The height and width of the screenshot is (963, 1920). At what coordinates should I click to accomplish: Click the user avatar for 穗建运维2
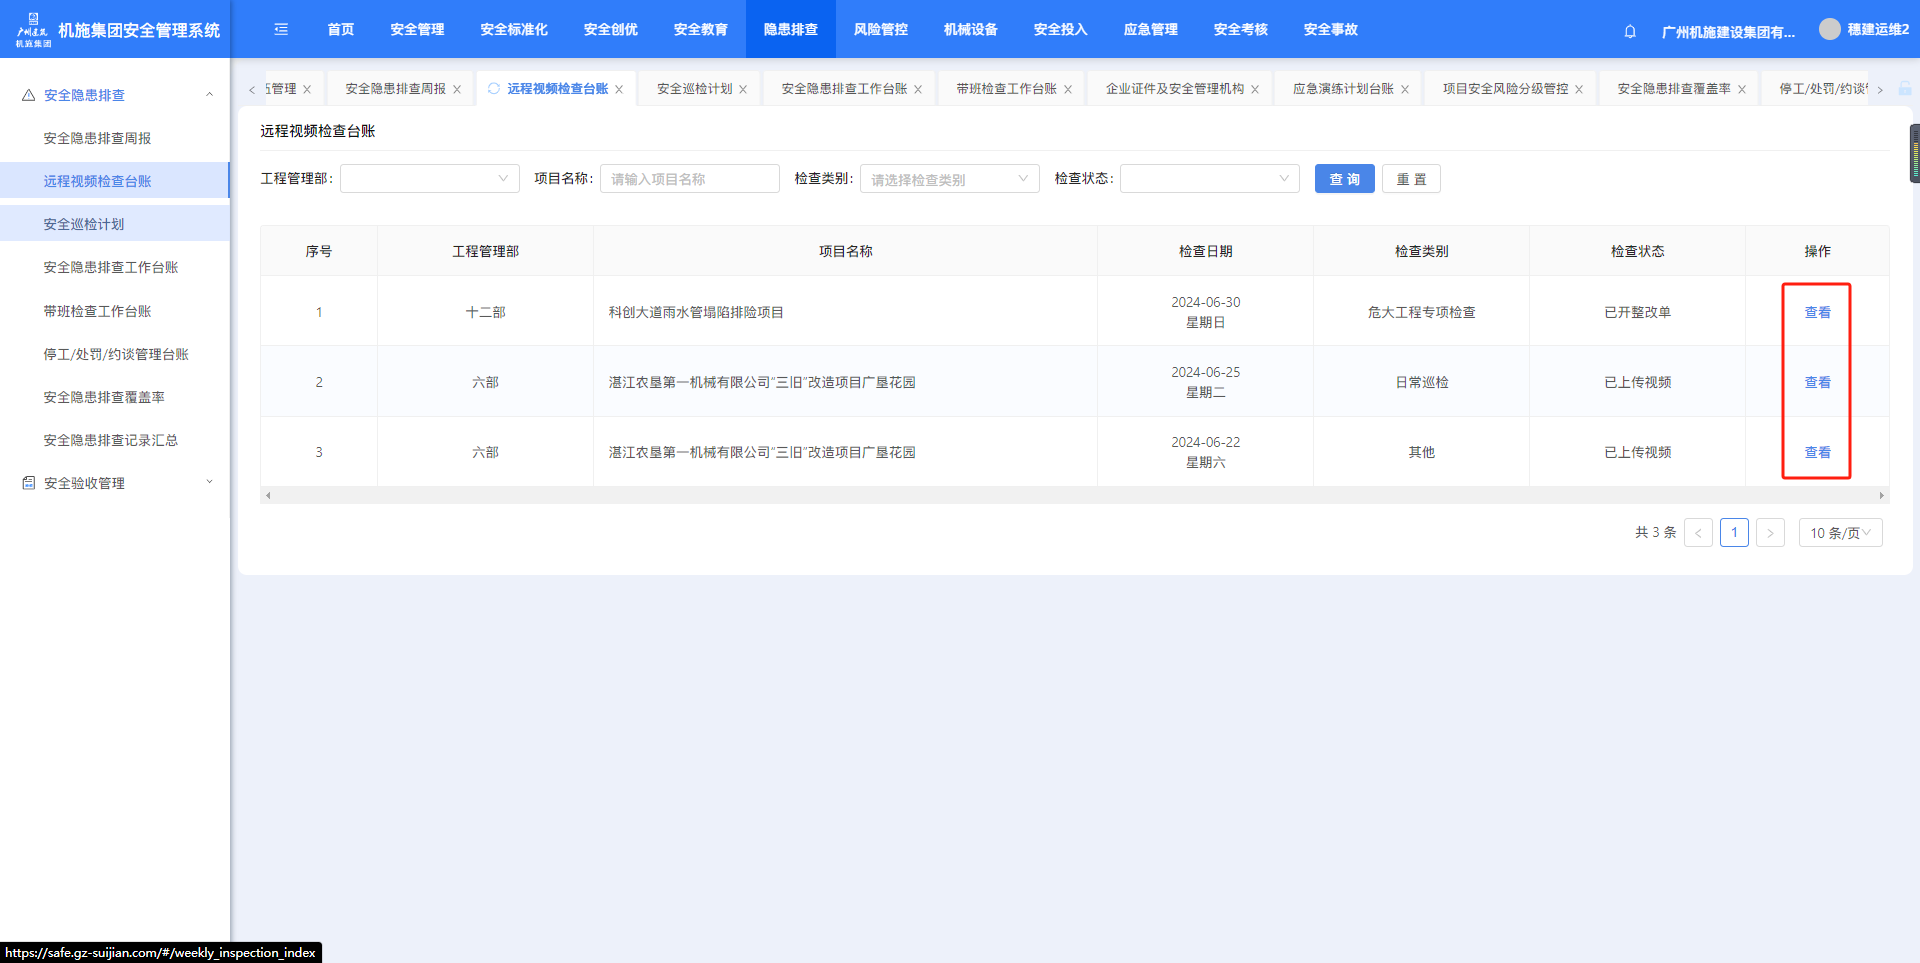pyautogui.click(x=1829, y=29)
